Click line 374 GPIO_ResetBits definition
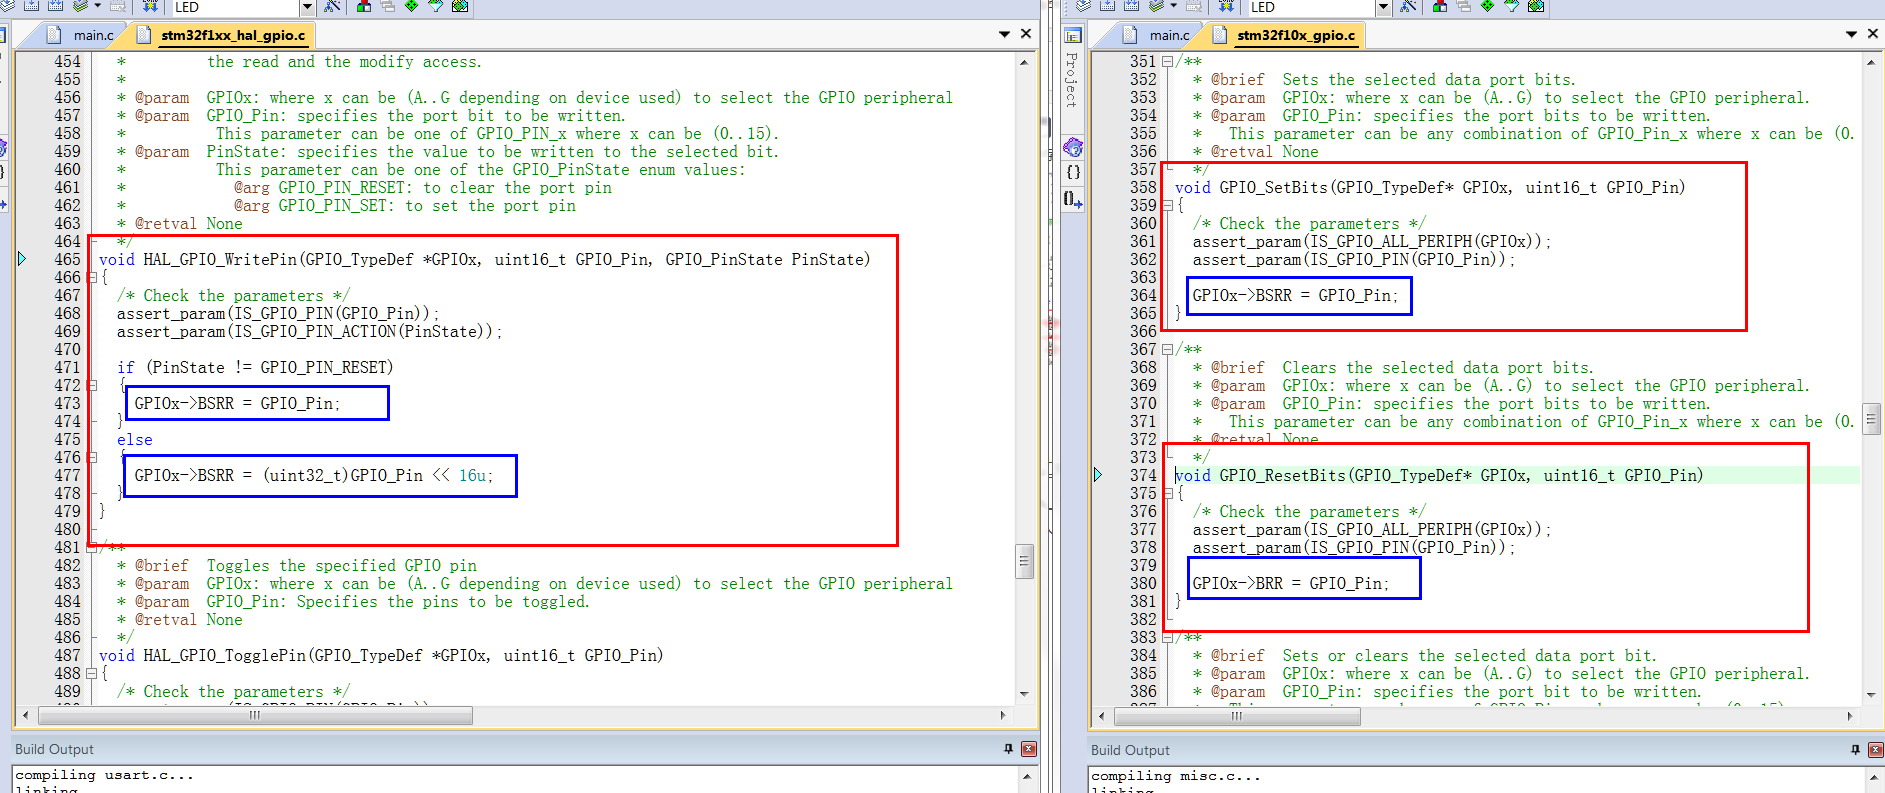The height and width of the screenshot is (793, 1885). coord(1439,476)
